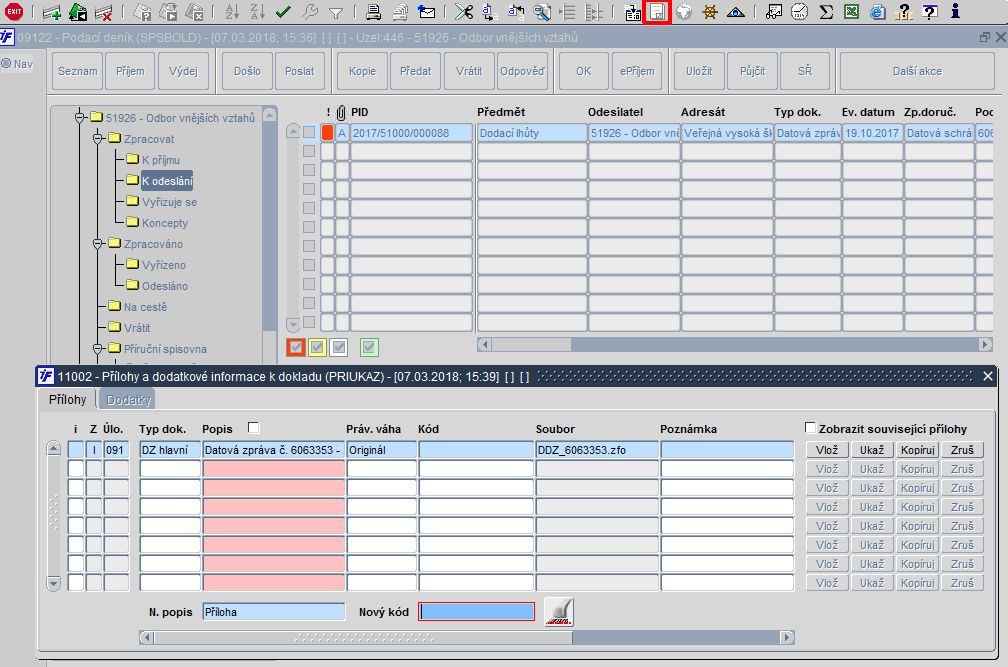Click the red EXIT stop-sign icon
The image size is (1008, 667).
14,12
